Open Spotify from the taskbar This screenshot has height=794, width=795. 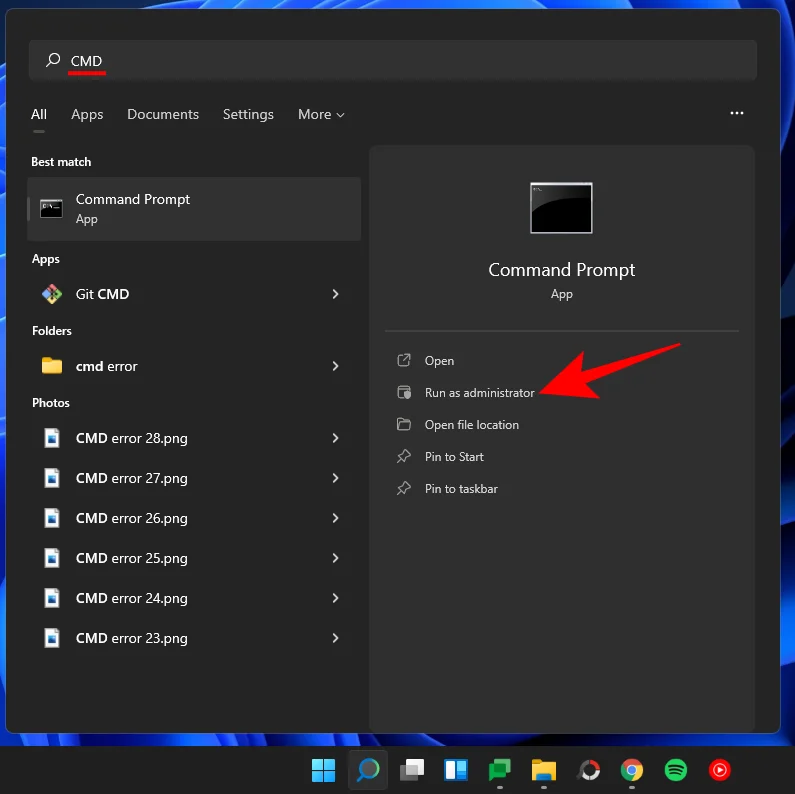[675, 770]
